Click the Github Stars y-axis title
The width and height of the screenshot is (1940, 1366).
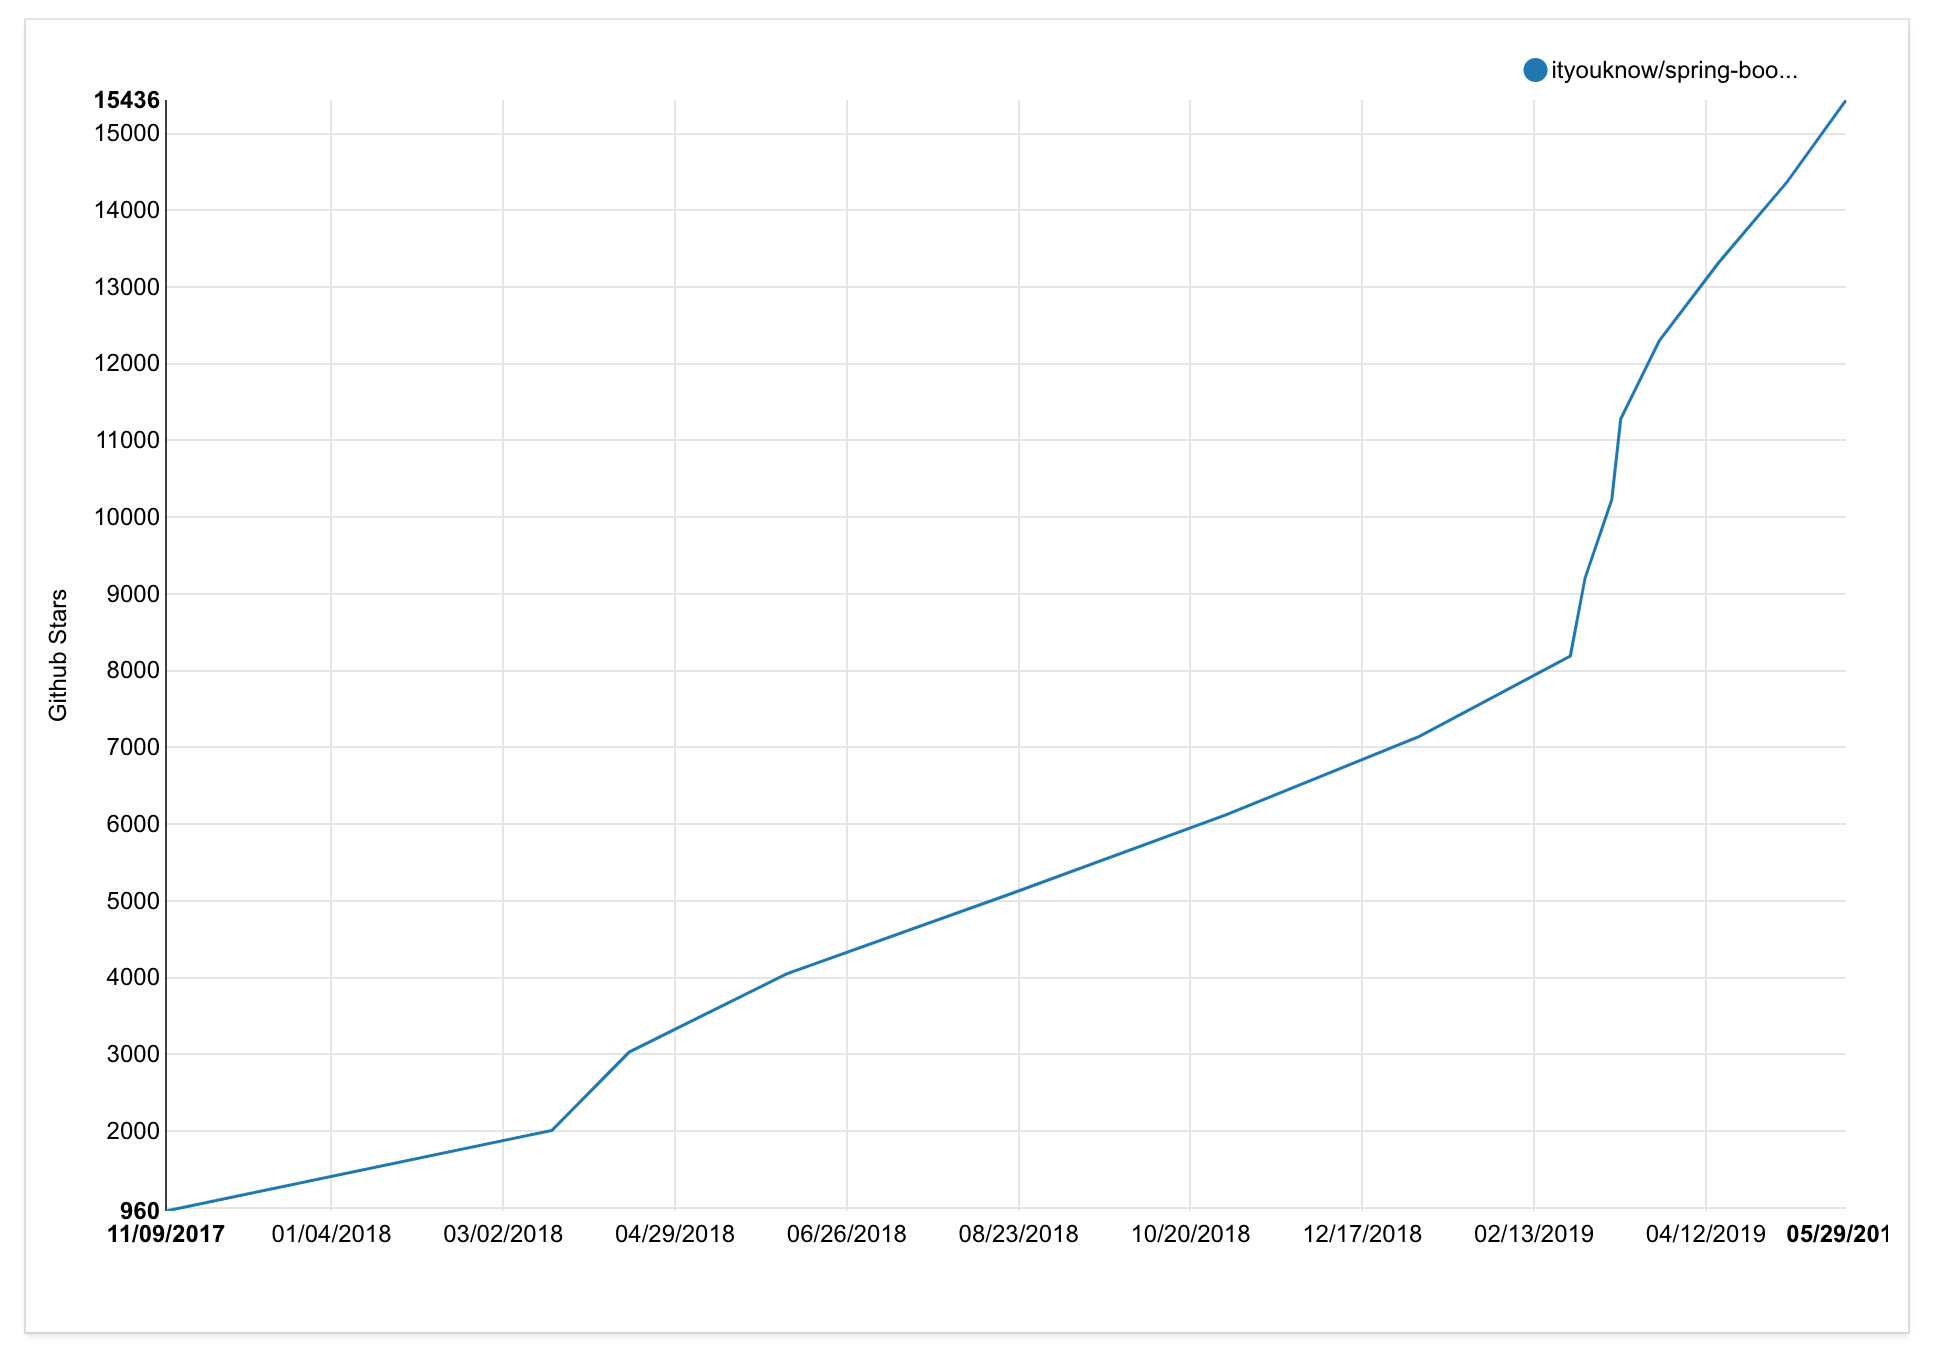tap(58, 654)
